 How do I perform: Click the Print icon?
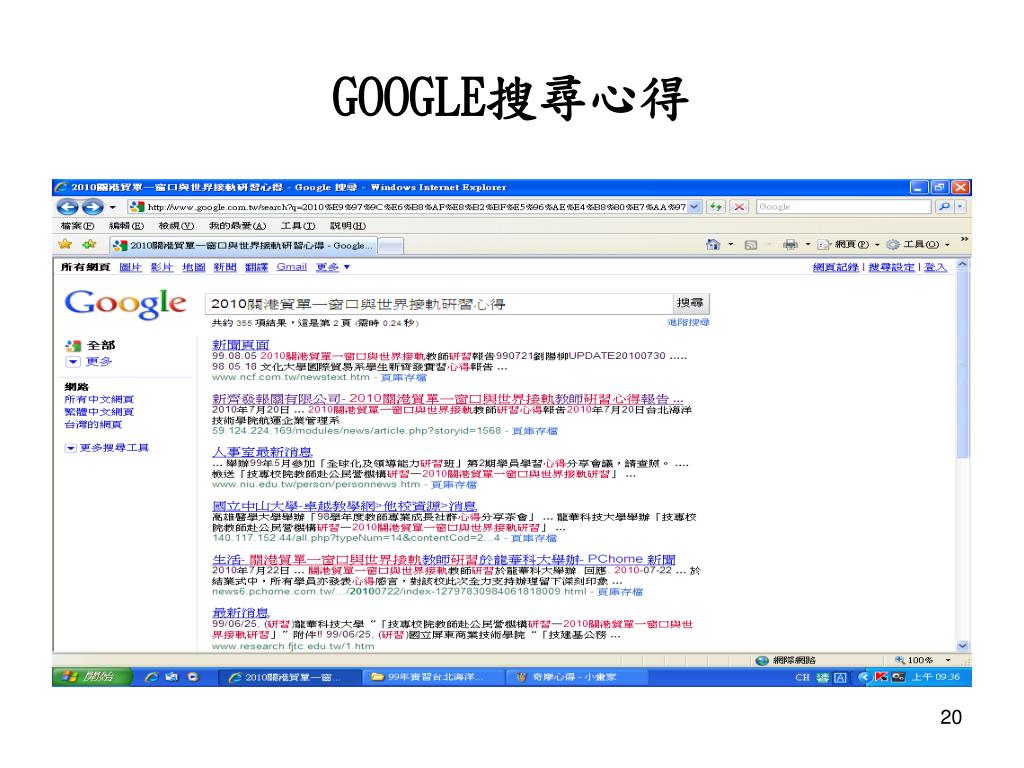point(790,245)
